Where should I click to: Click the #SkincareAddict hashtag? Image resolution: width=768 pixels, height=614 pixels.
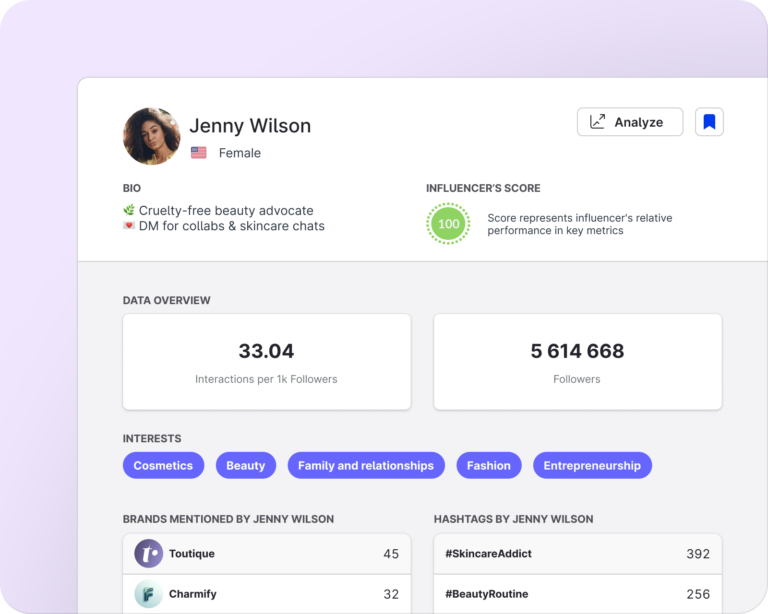click(488, 554)
